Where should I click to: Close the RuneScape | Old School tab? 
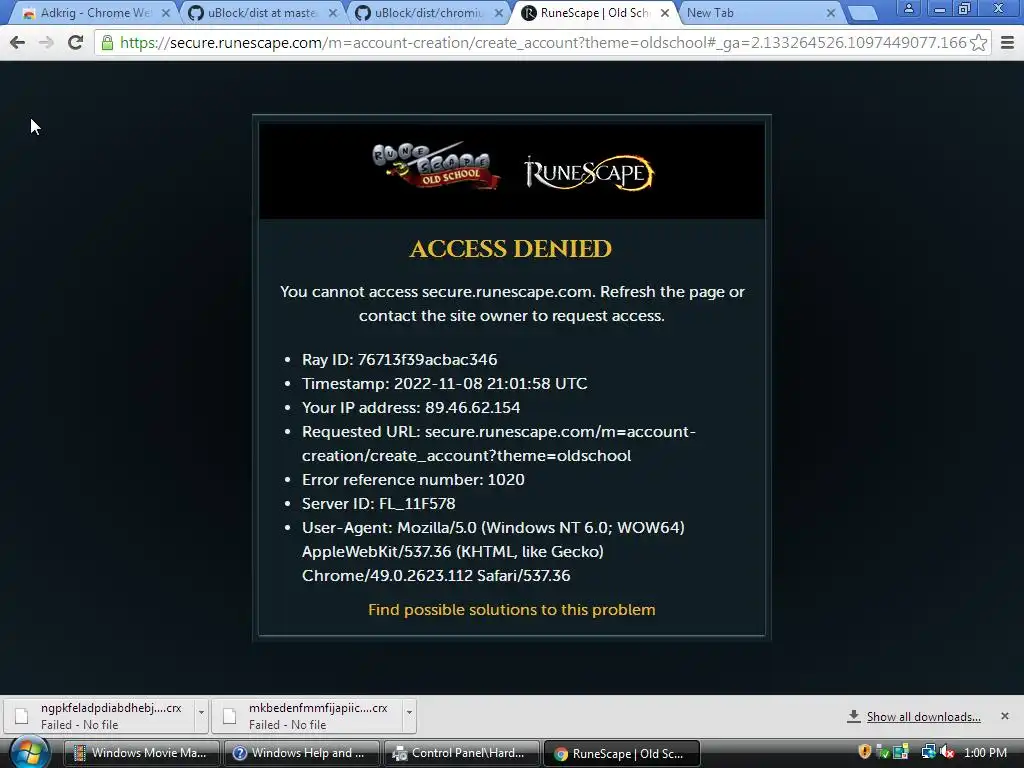tap(665, 12)
